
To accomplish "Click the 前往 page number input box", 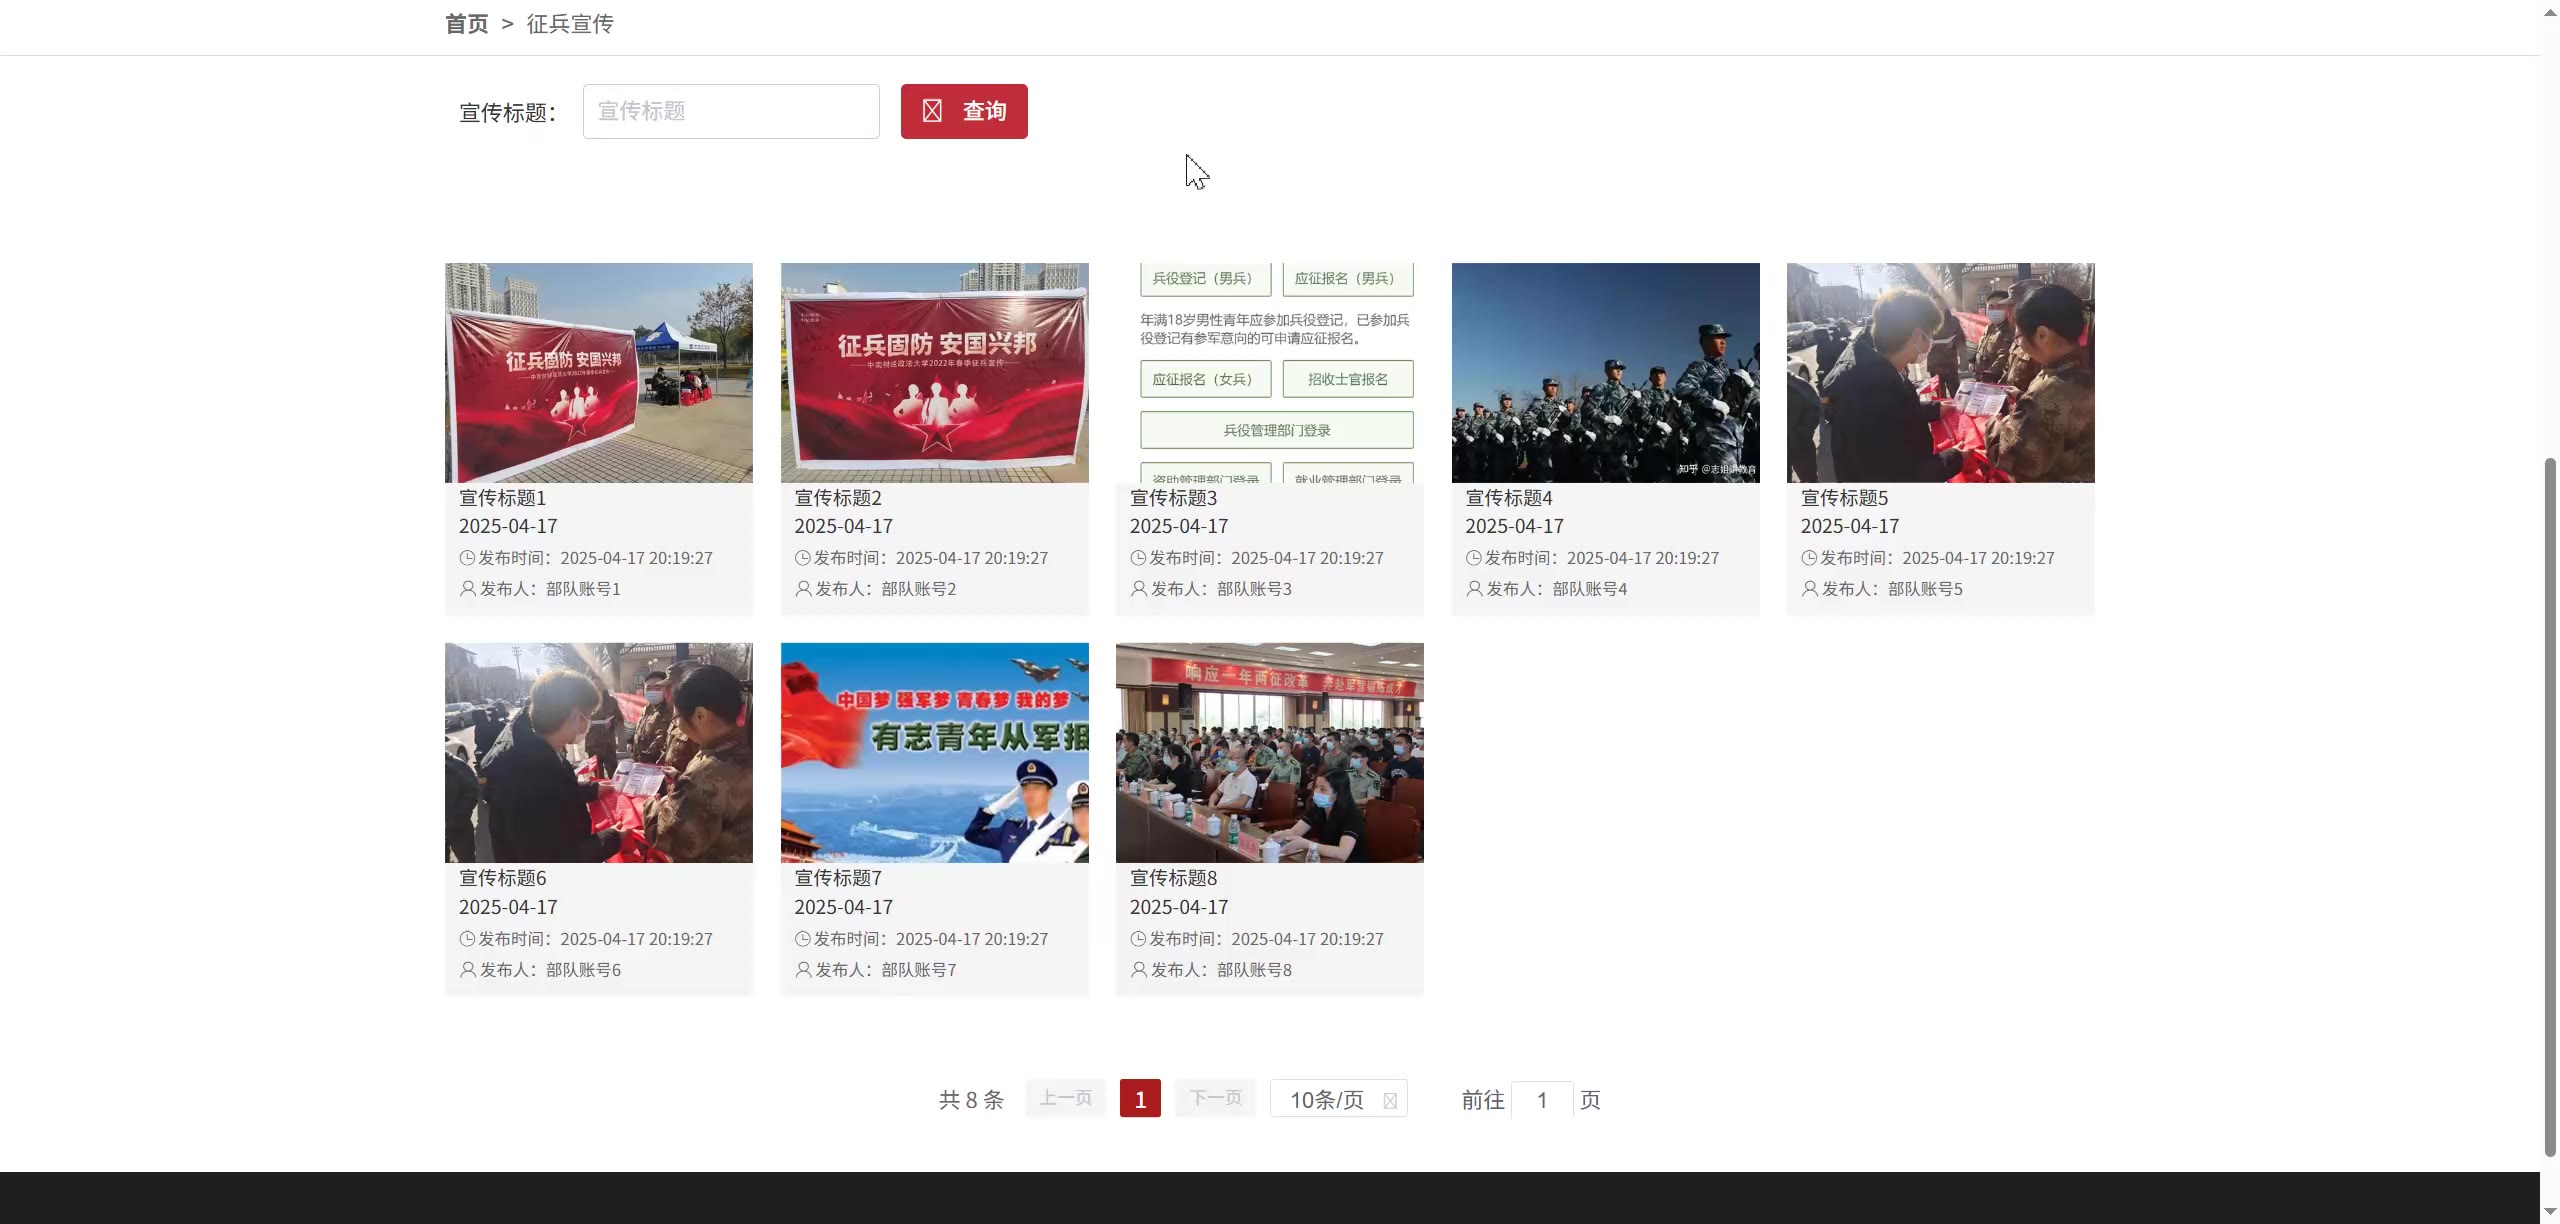I will [1542, 1100].
